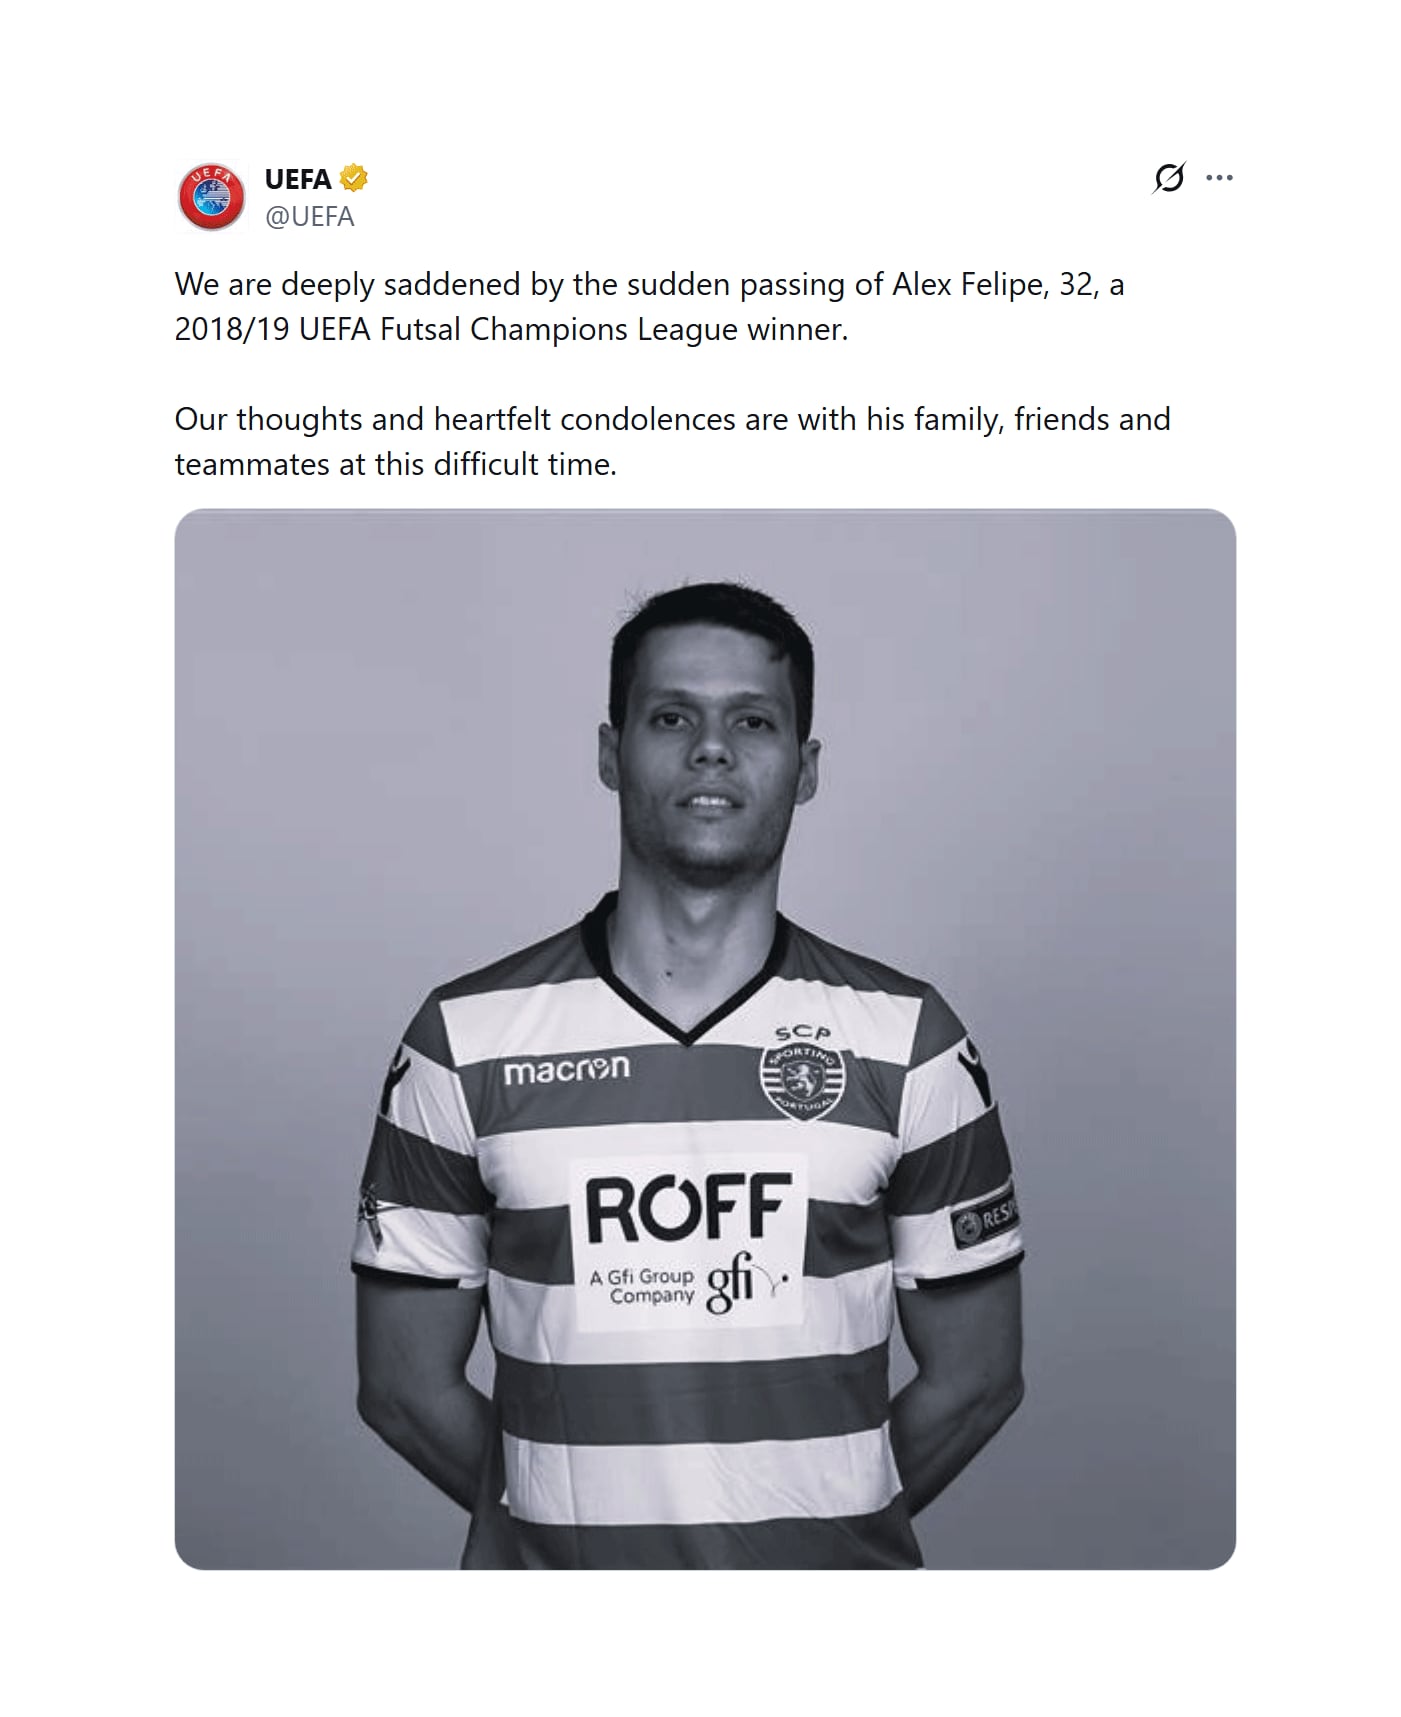Click the ROFF sponsor logo
Viewport: 1401px width, 1717px height.
[688, 1208]
